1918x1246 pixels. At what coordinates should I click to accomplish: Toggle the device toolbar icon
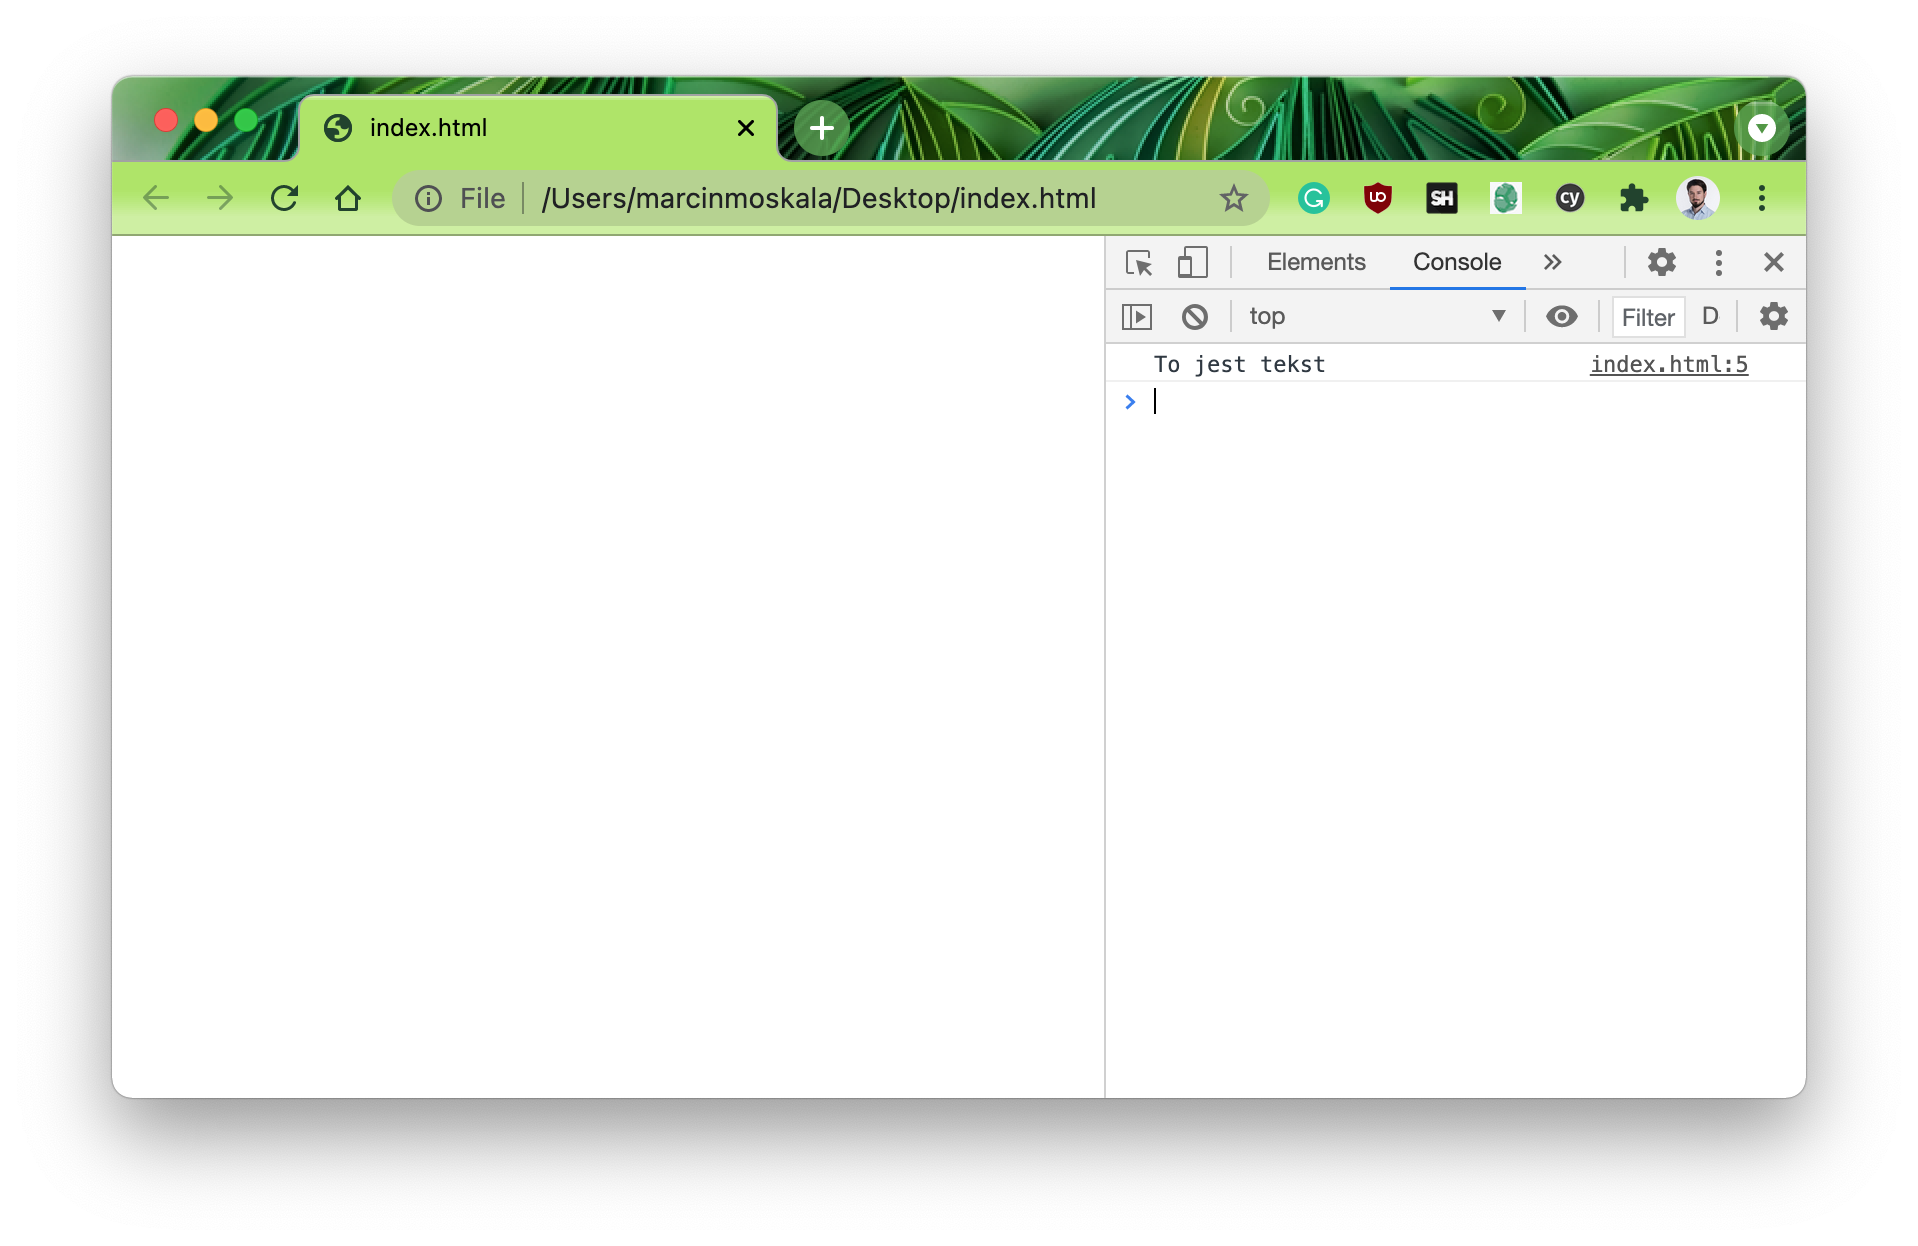tap(1192, 263)
